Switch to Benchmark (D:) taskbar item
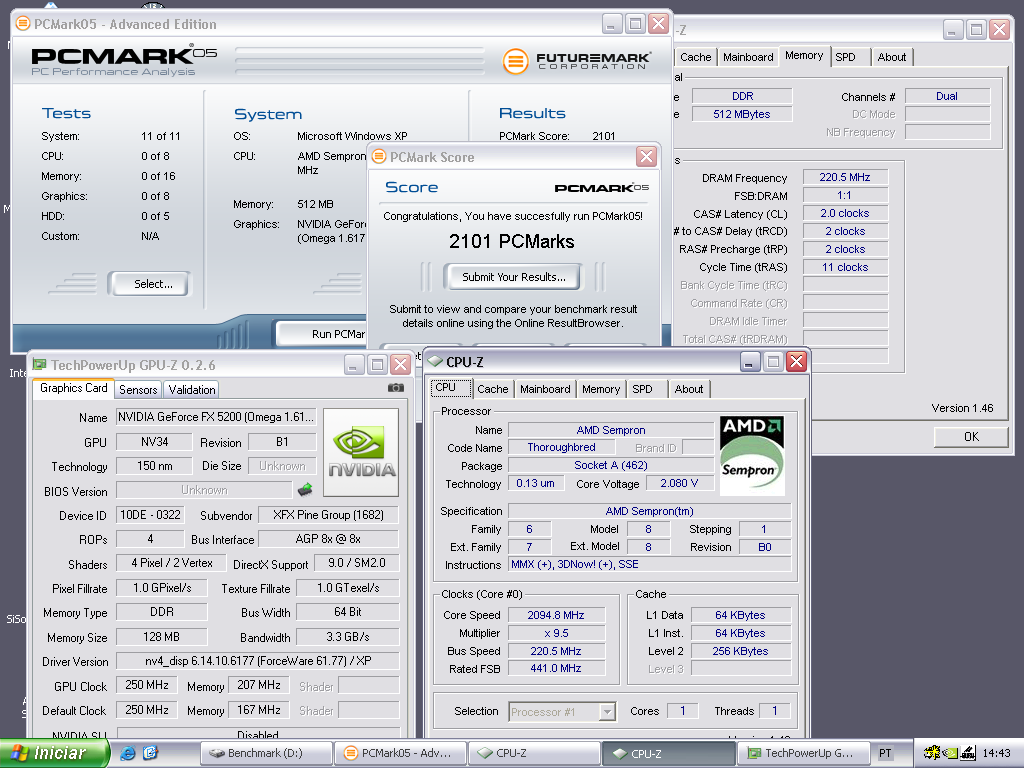Screen dimensions: 1024x768 (x=264, y=753)
